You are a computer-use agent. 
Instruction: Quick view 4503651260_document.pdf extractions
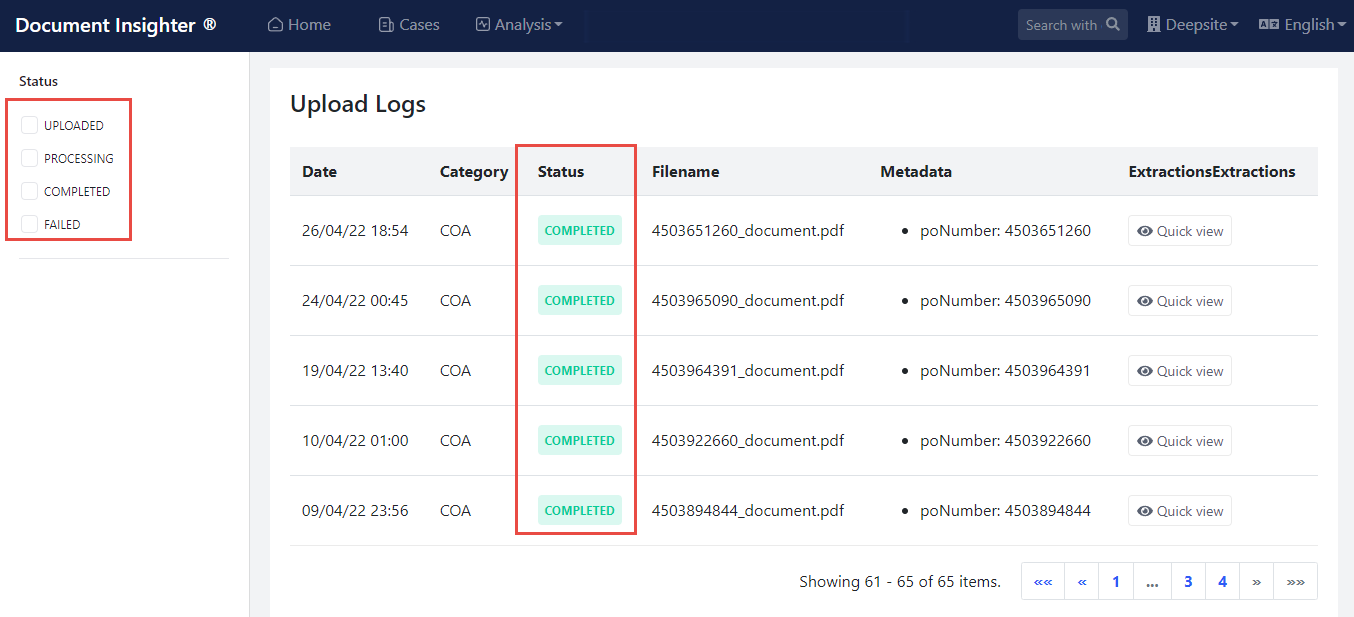point(1180,231)
